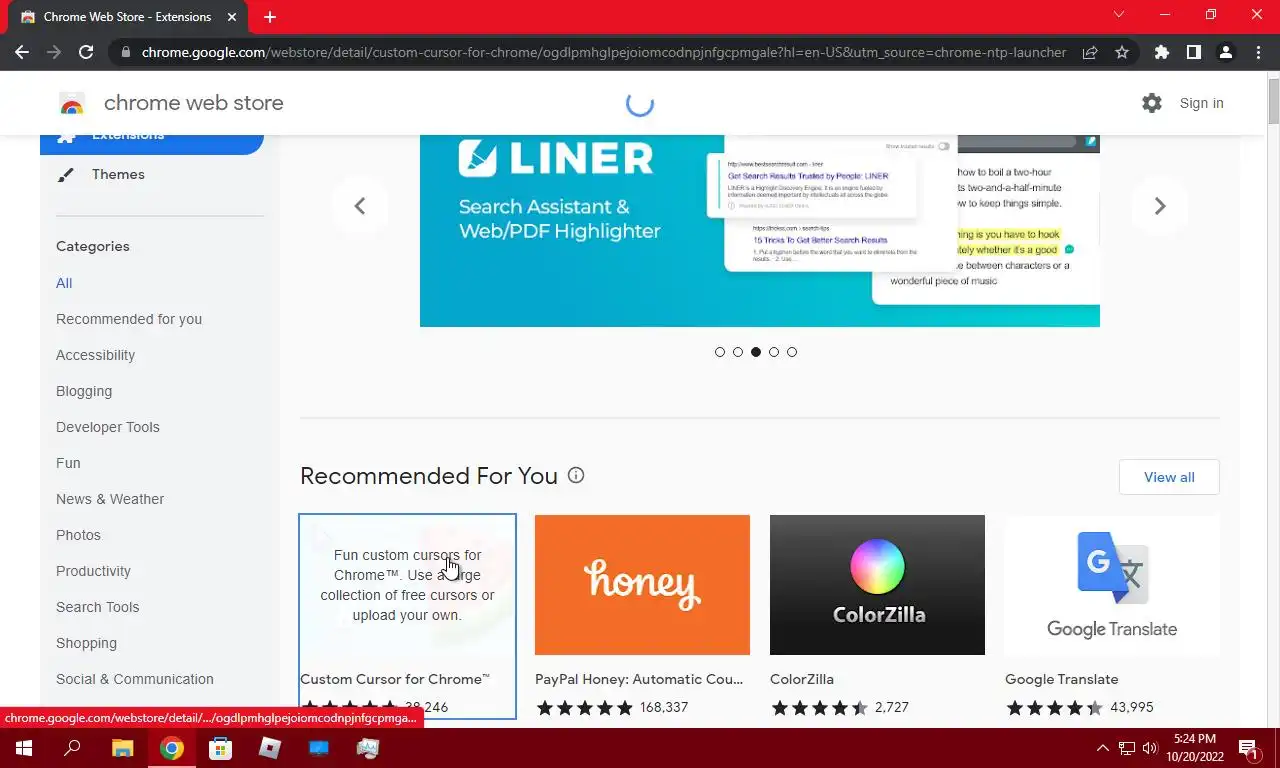Select the first carousel dot

720,352
